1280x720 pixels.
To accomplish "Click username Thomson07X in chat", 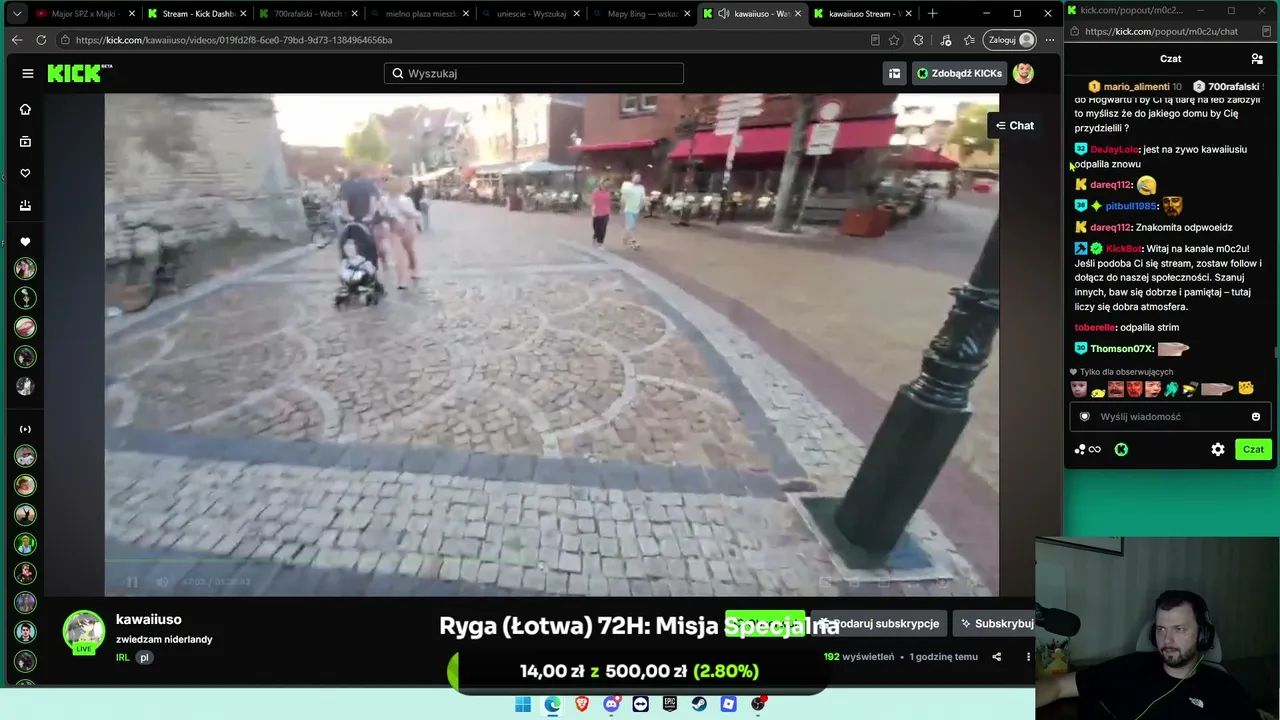I will tap(1121, 349).
